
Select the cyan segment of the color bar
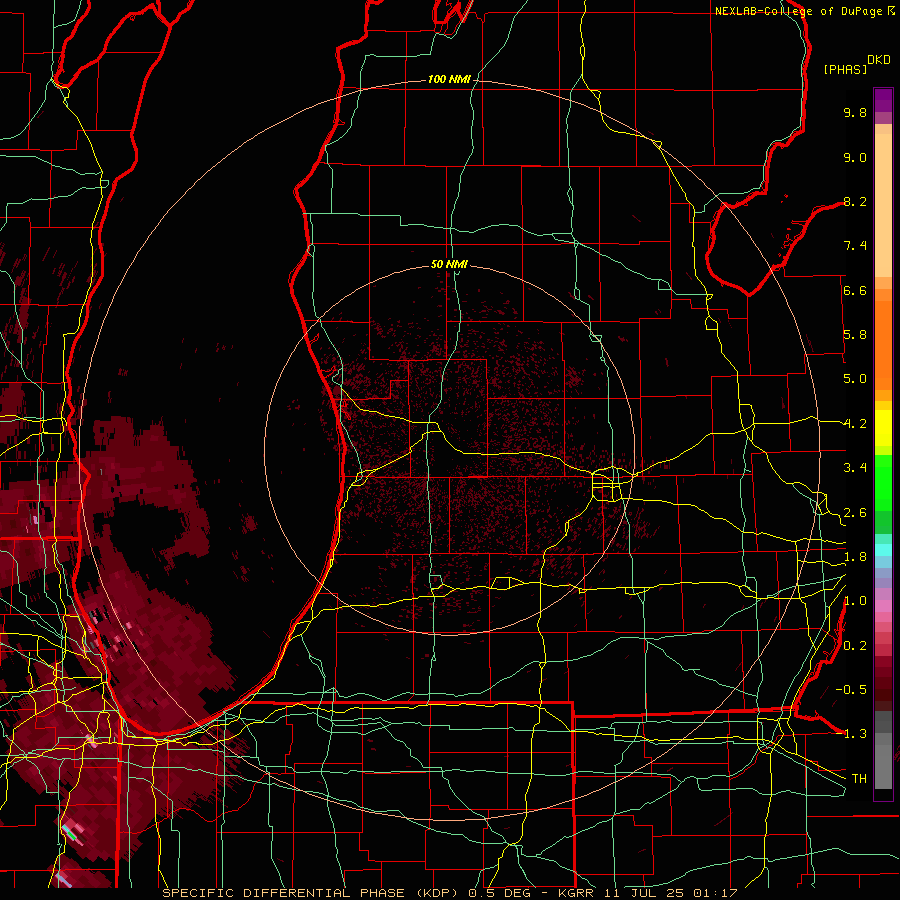883,550
